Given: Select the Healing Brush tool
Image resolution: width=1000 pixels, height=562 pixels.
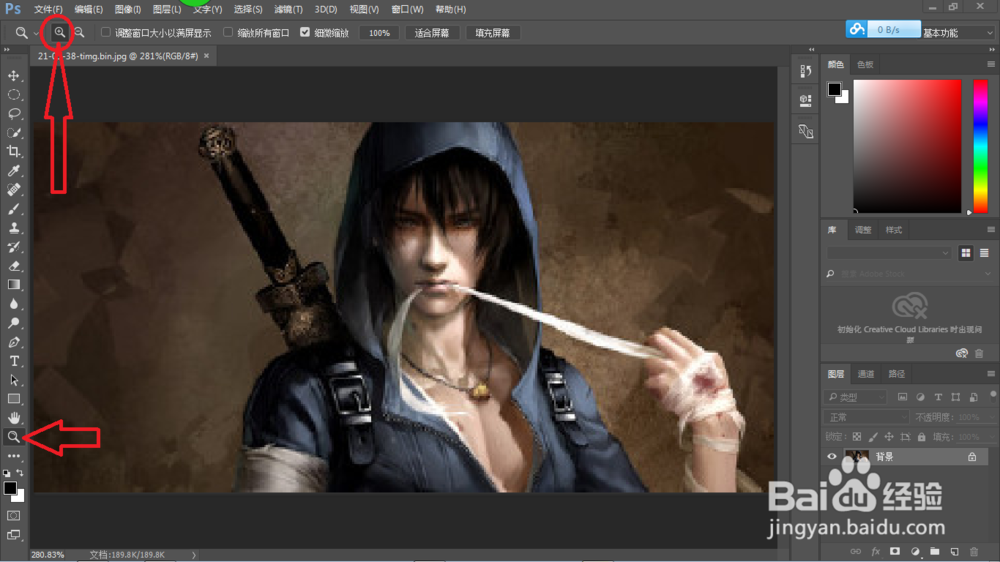Looking at the screenshot, I should point(13,189).
